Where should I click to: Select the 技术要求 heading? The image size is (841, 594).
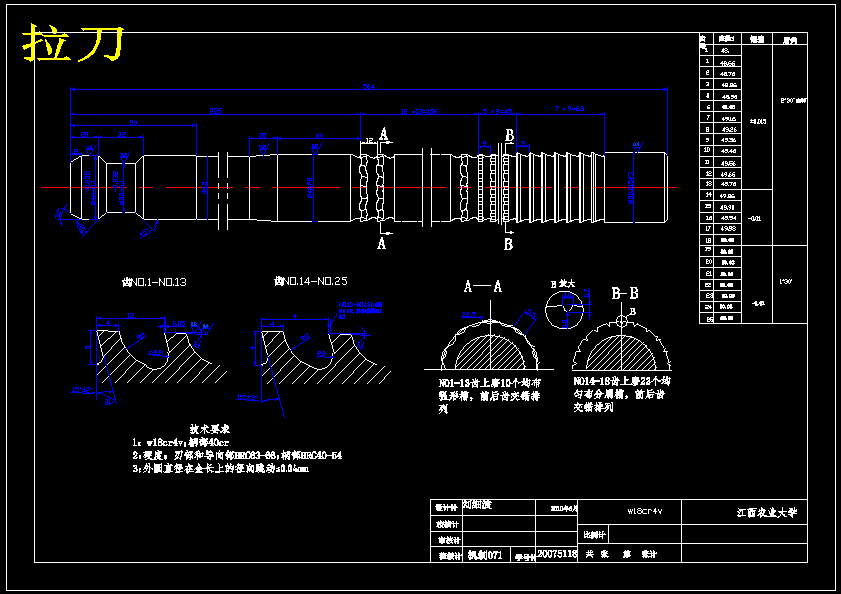click(210, 429)
